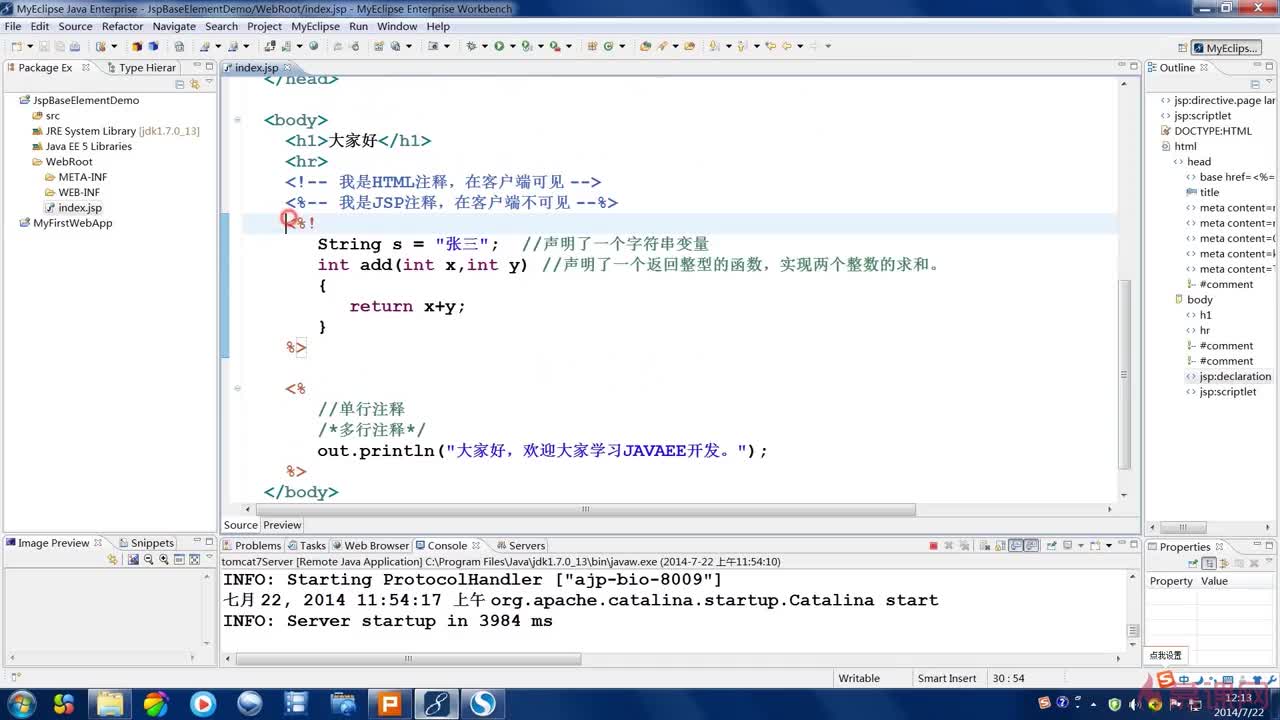Open the Navigate menu
Screen dimensions: 1280x720
pos(174,26)
